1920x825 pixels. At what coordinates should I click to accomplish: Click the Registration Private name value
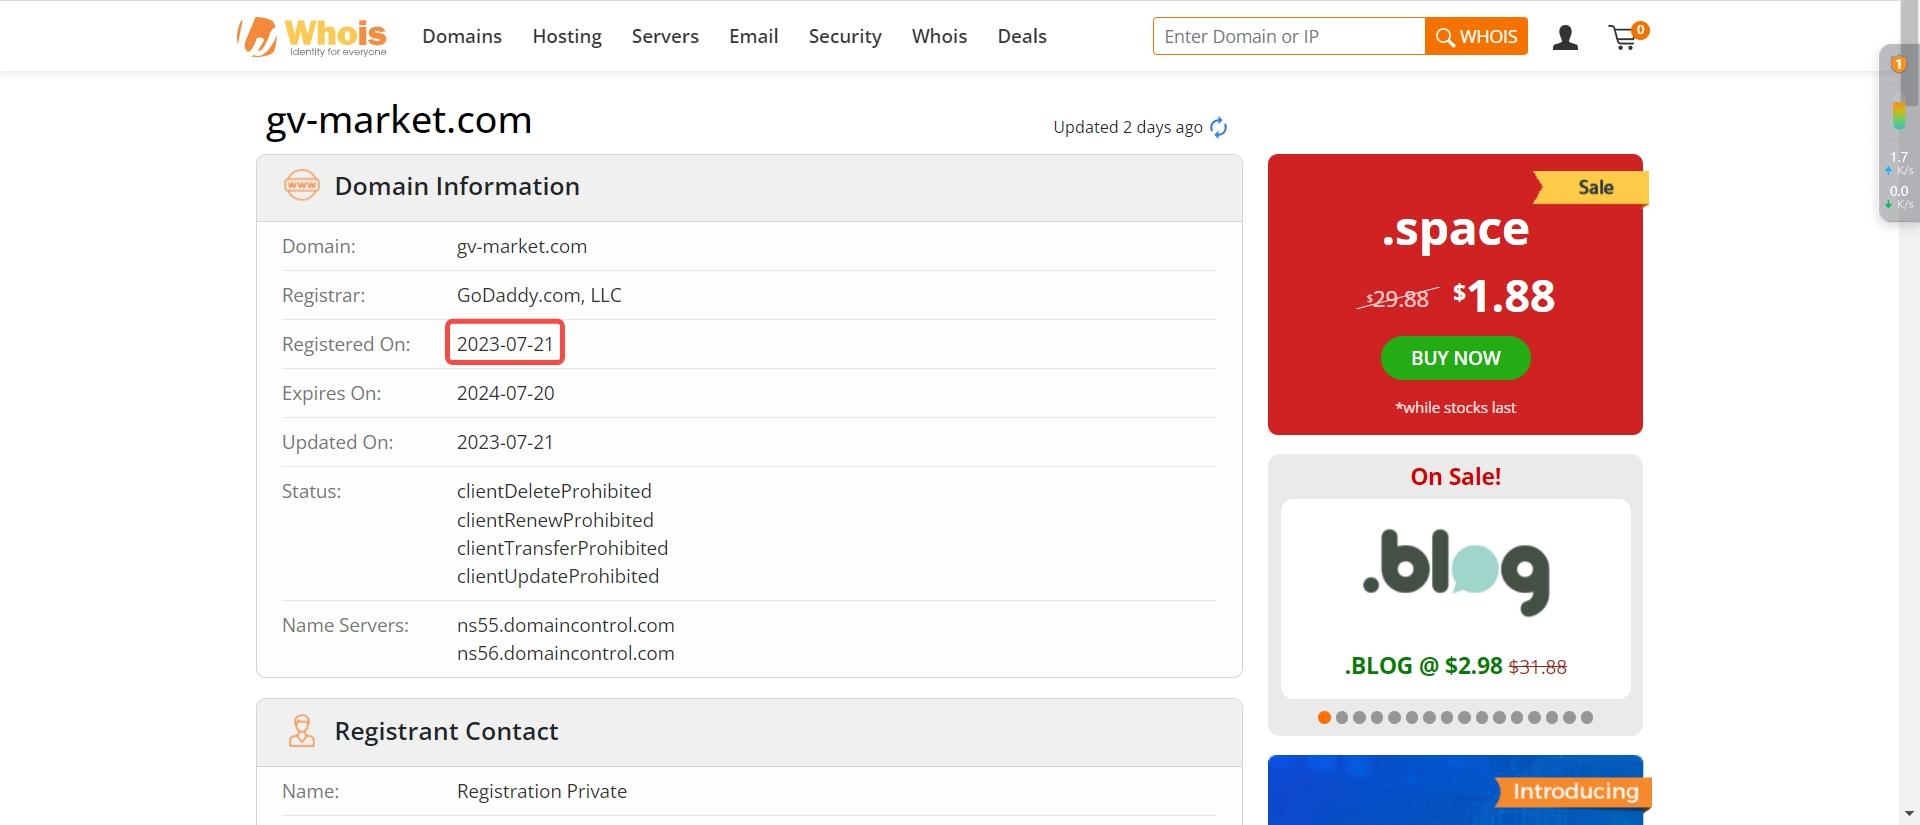point(542,791)
